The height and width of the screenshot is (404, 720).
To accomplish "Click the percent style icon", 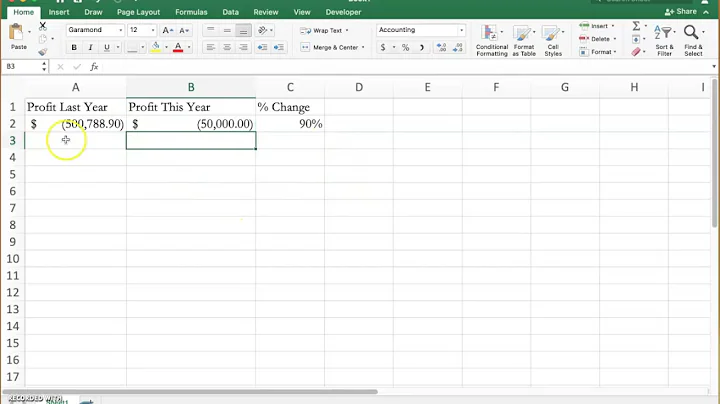I will 405,47.
